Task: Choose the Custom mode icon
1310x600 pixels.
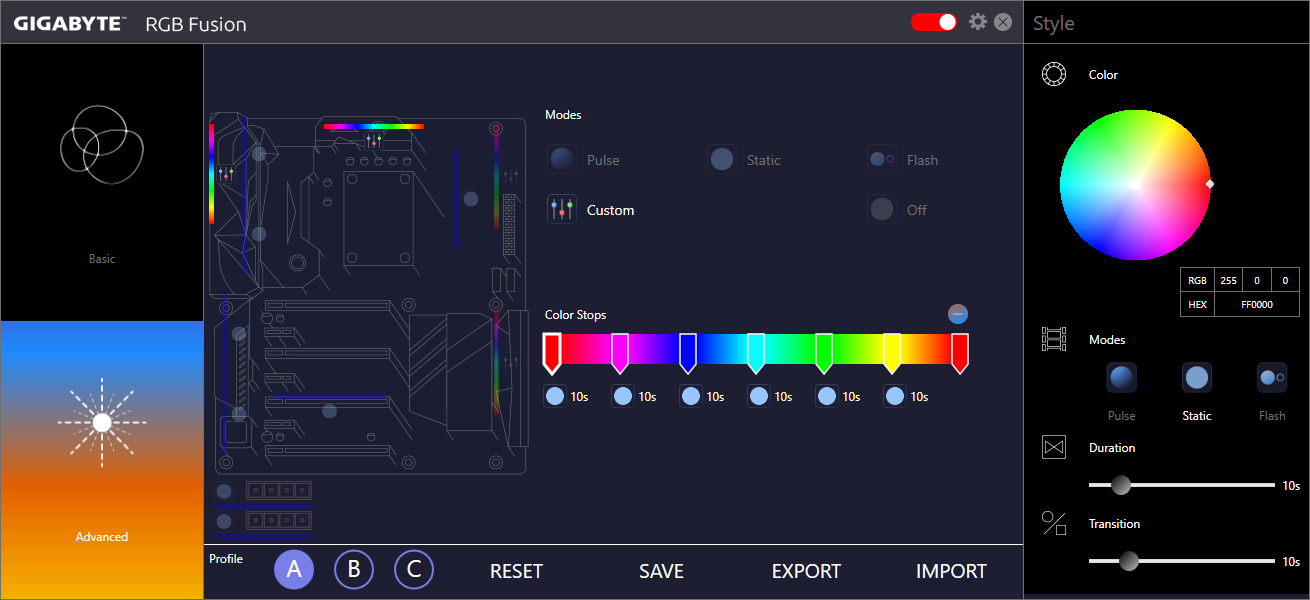Action: pyautogui.click(x=562, y=209)
